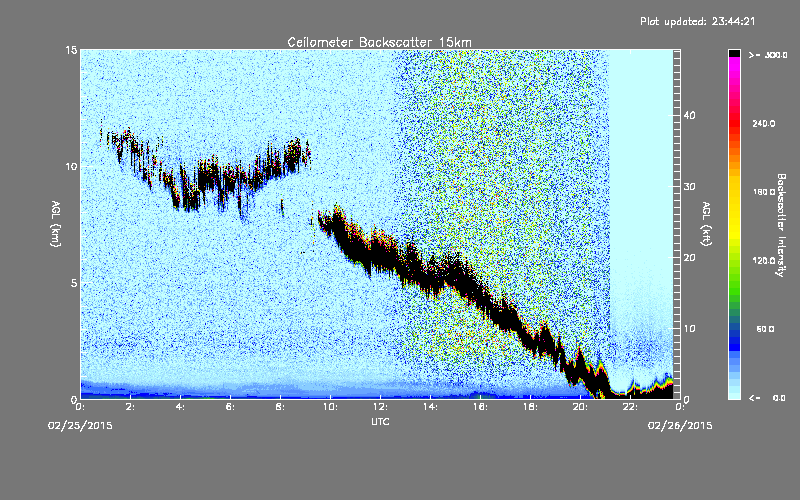Click the 240.0 colorbar value
The height and width of the screenshot is (500, 800).
[x=764, y=124]
